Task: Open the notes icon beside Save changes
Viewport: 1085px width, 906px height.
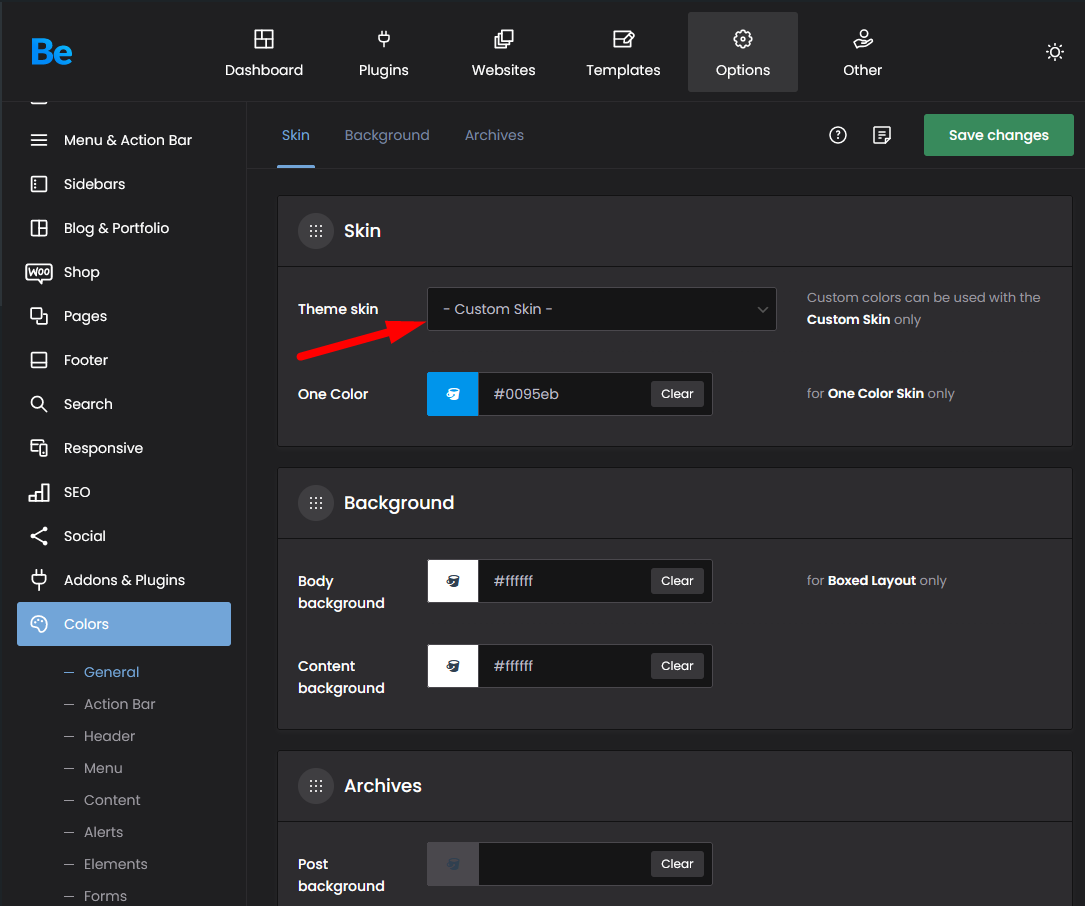Action: [x=882, y=135]
